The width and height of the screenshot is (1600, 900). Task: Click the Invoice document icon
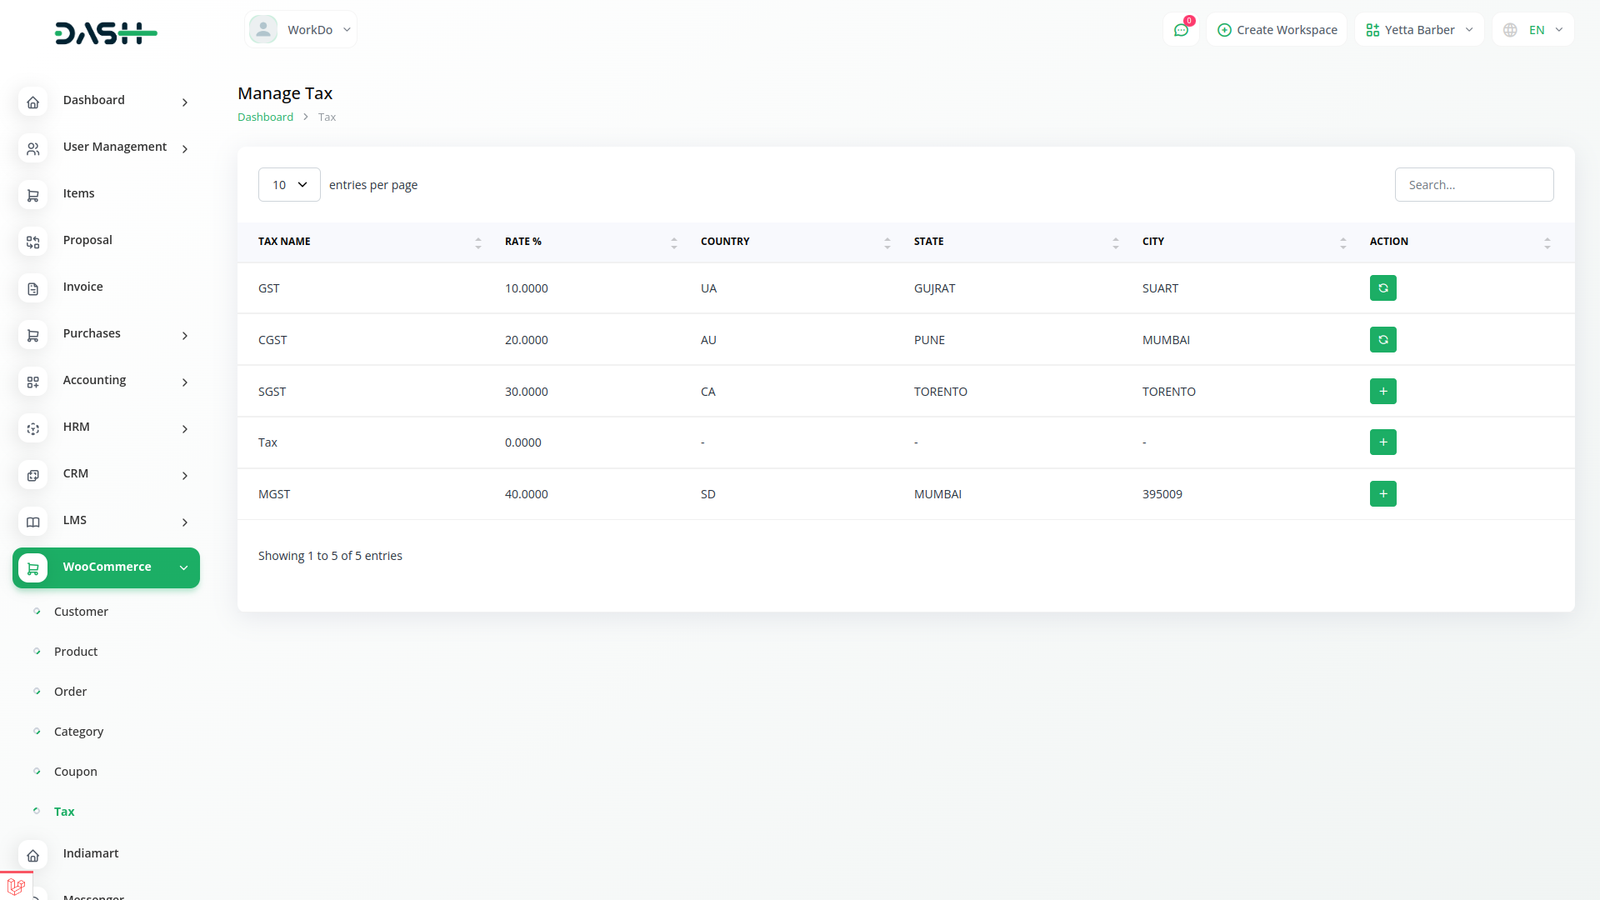(33, 288)
